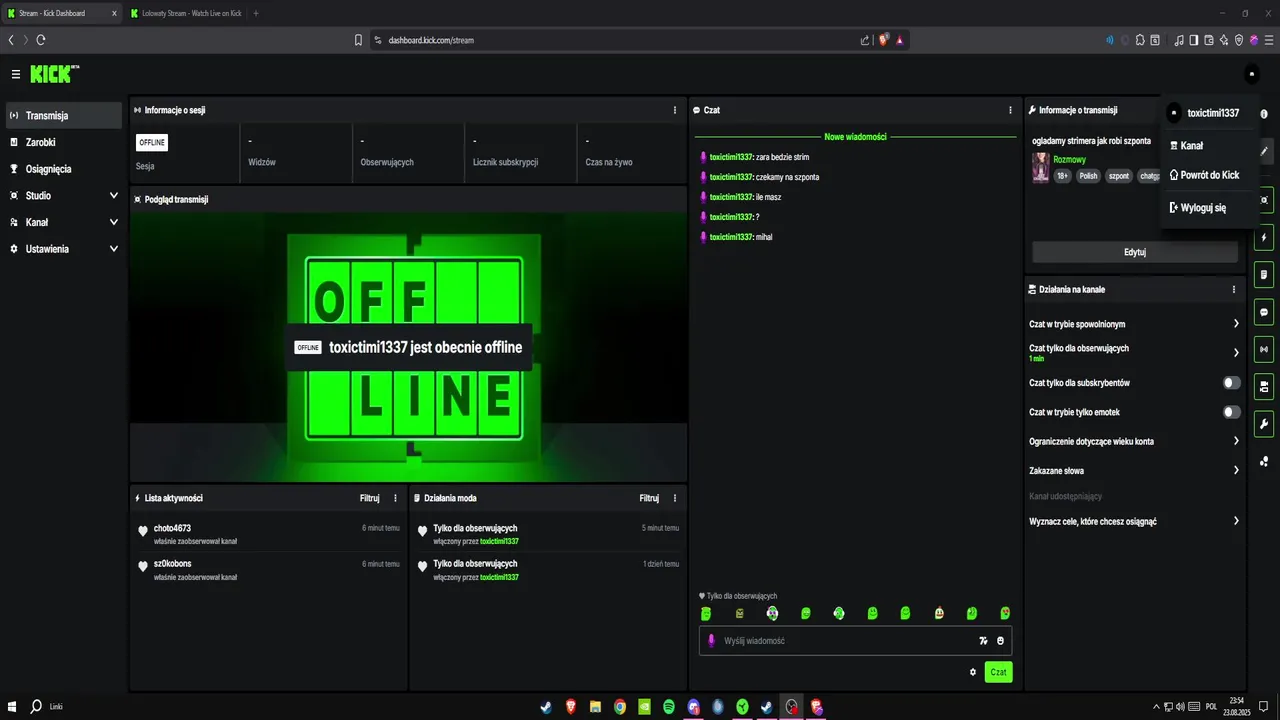Viewport: 1280px width, 720px height.
Task: Expand the Kanał sidebar section
Action: tap(64, 222)
